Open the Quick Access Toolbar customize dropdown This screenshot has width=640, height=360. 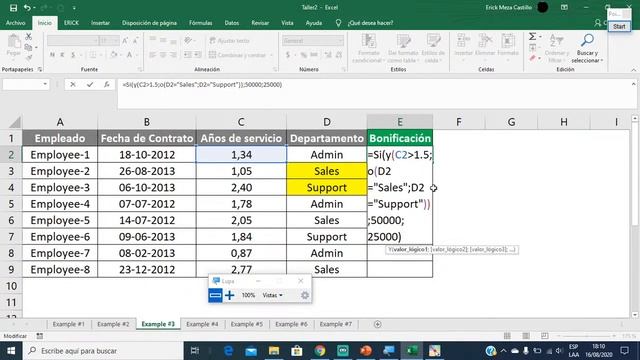coord(74,8)
